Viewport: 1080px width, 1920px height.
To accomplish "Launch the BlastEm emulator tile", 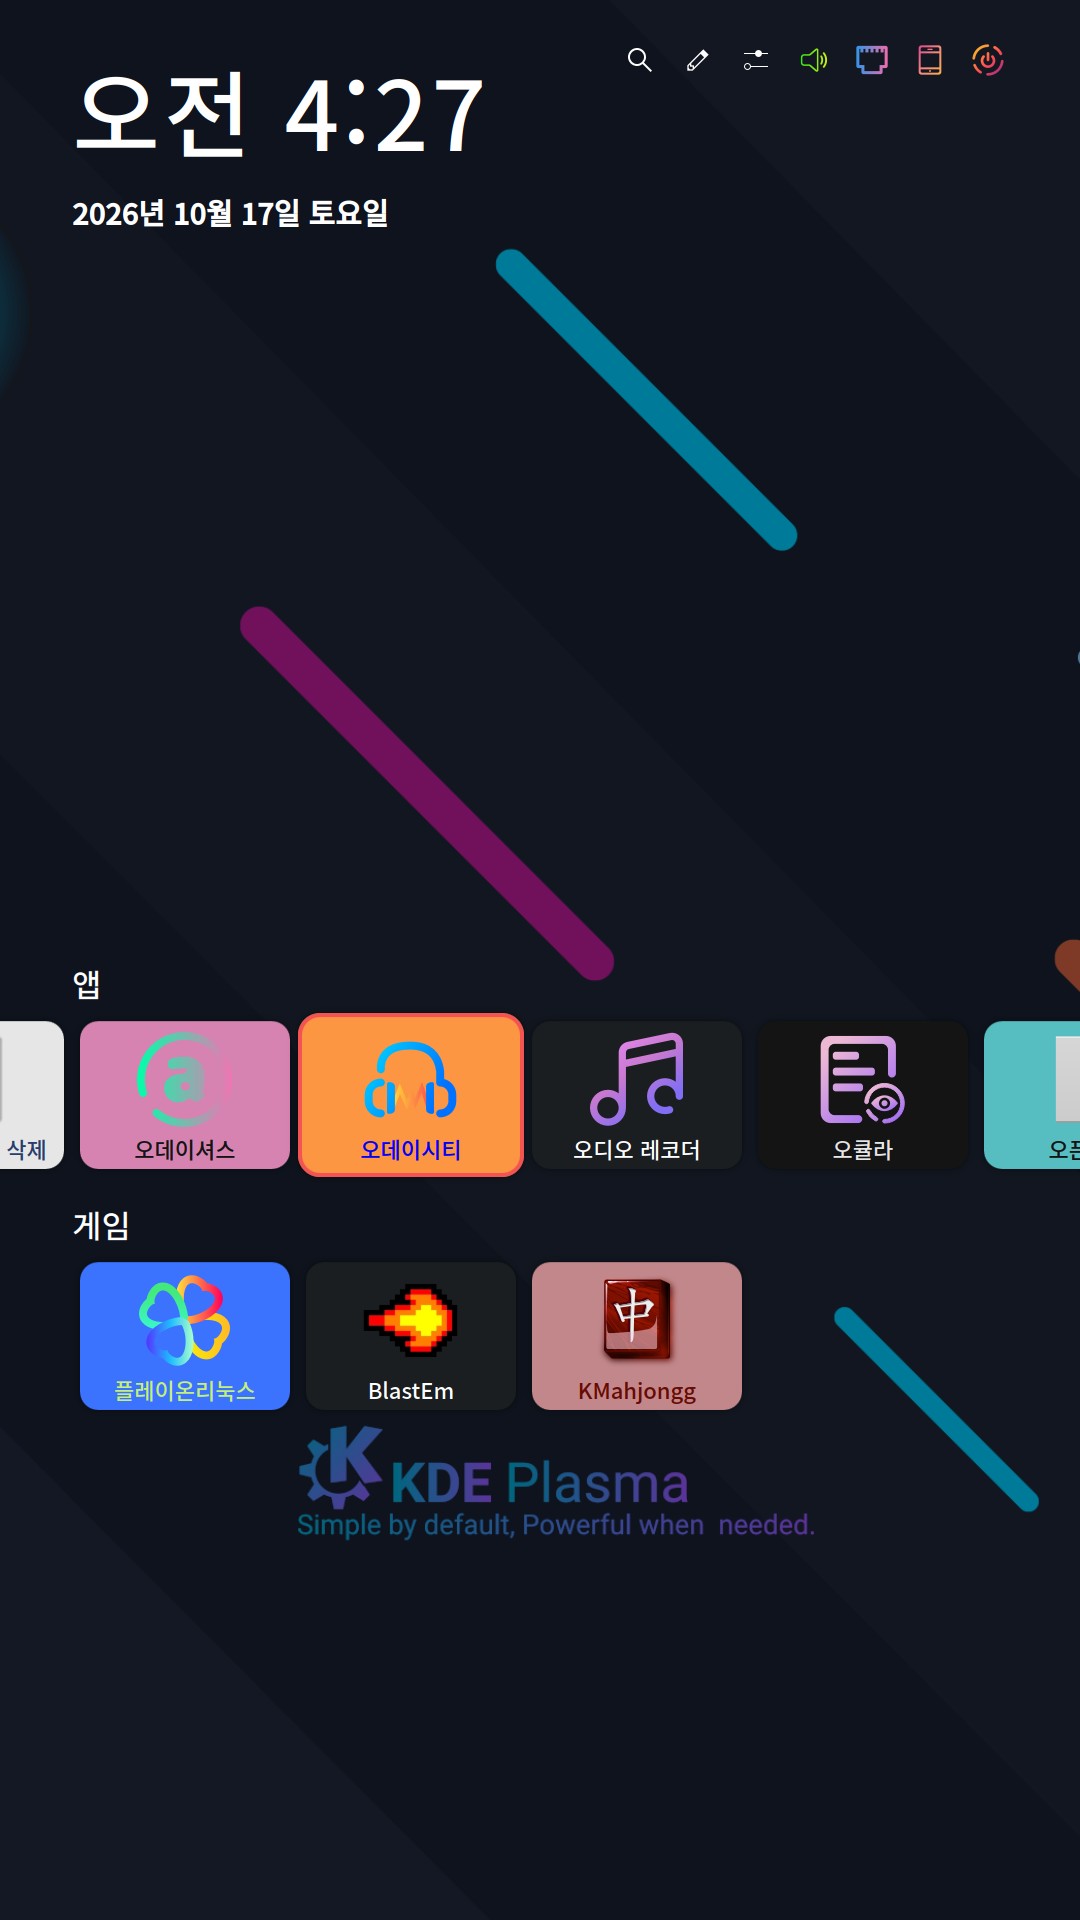I will (x=411, y=1336).
